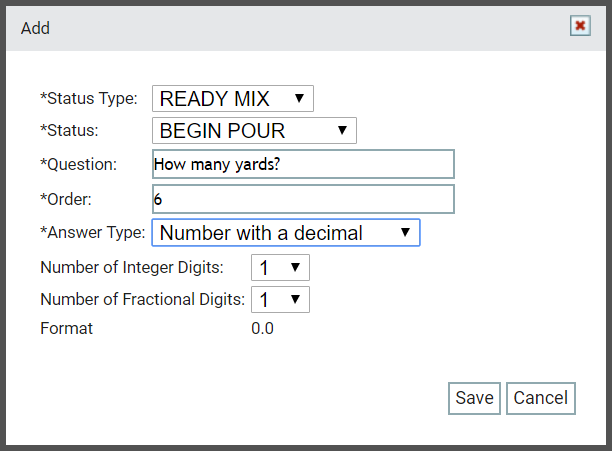Click the 0.0 format preview value

[x=262, y=328]
